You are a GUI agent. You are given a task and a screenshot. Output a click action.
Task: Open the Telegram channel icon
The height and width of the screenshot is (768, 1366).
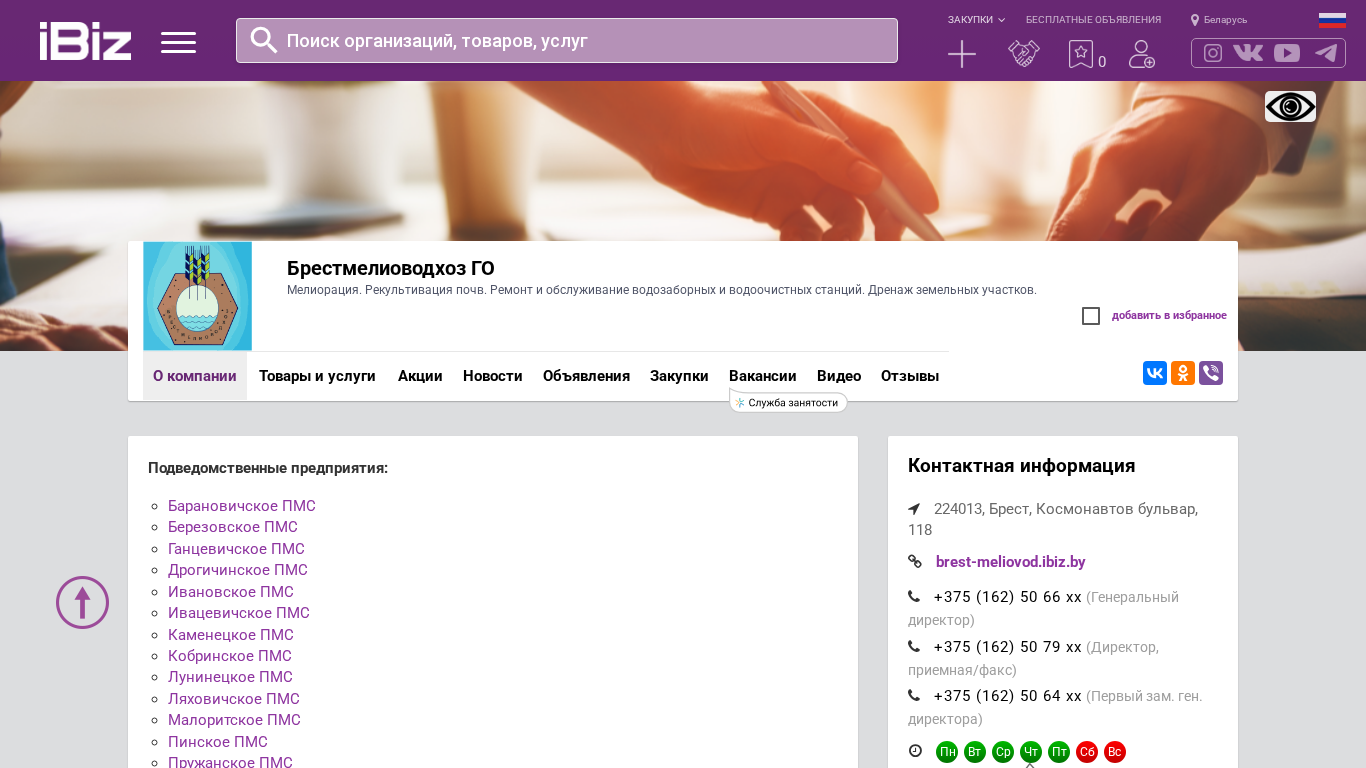pos(1326,53)
